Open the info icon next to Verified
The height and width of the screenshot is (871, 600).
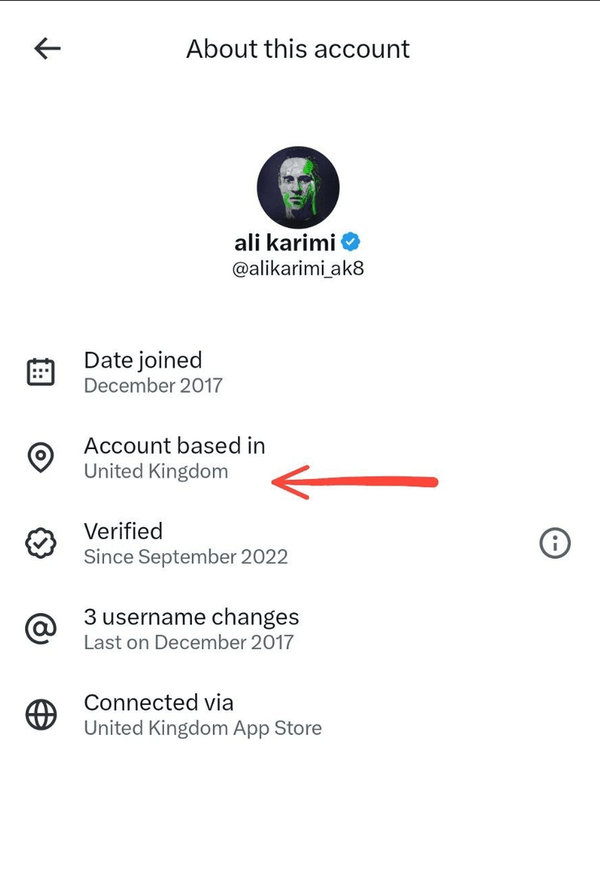555,543
